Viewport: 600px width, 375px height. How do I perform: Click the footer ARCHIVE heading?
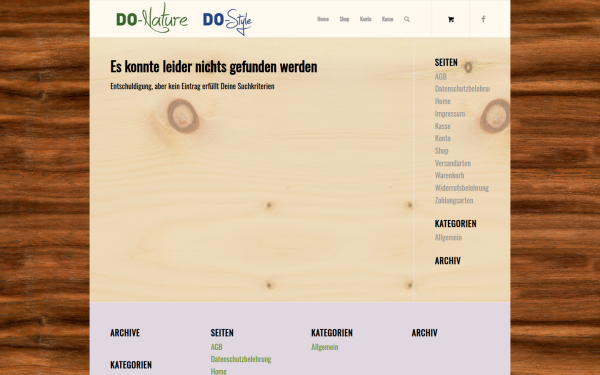(x=125, y=333)
